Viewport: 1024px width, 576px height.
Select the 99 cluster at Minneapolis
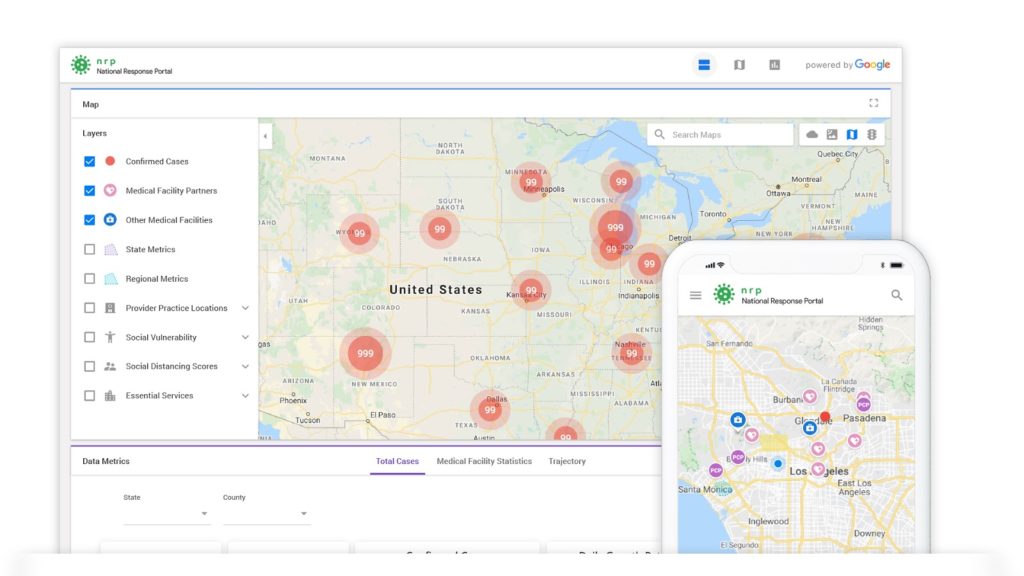coord(531,182)
